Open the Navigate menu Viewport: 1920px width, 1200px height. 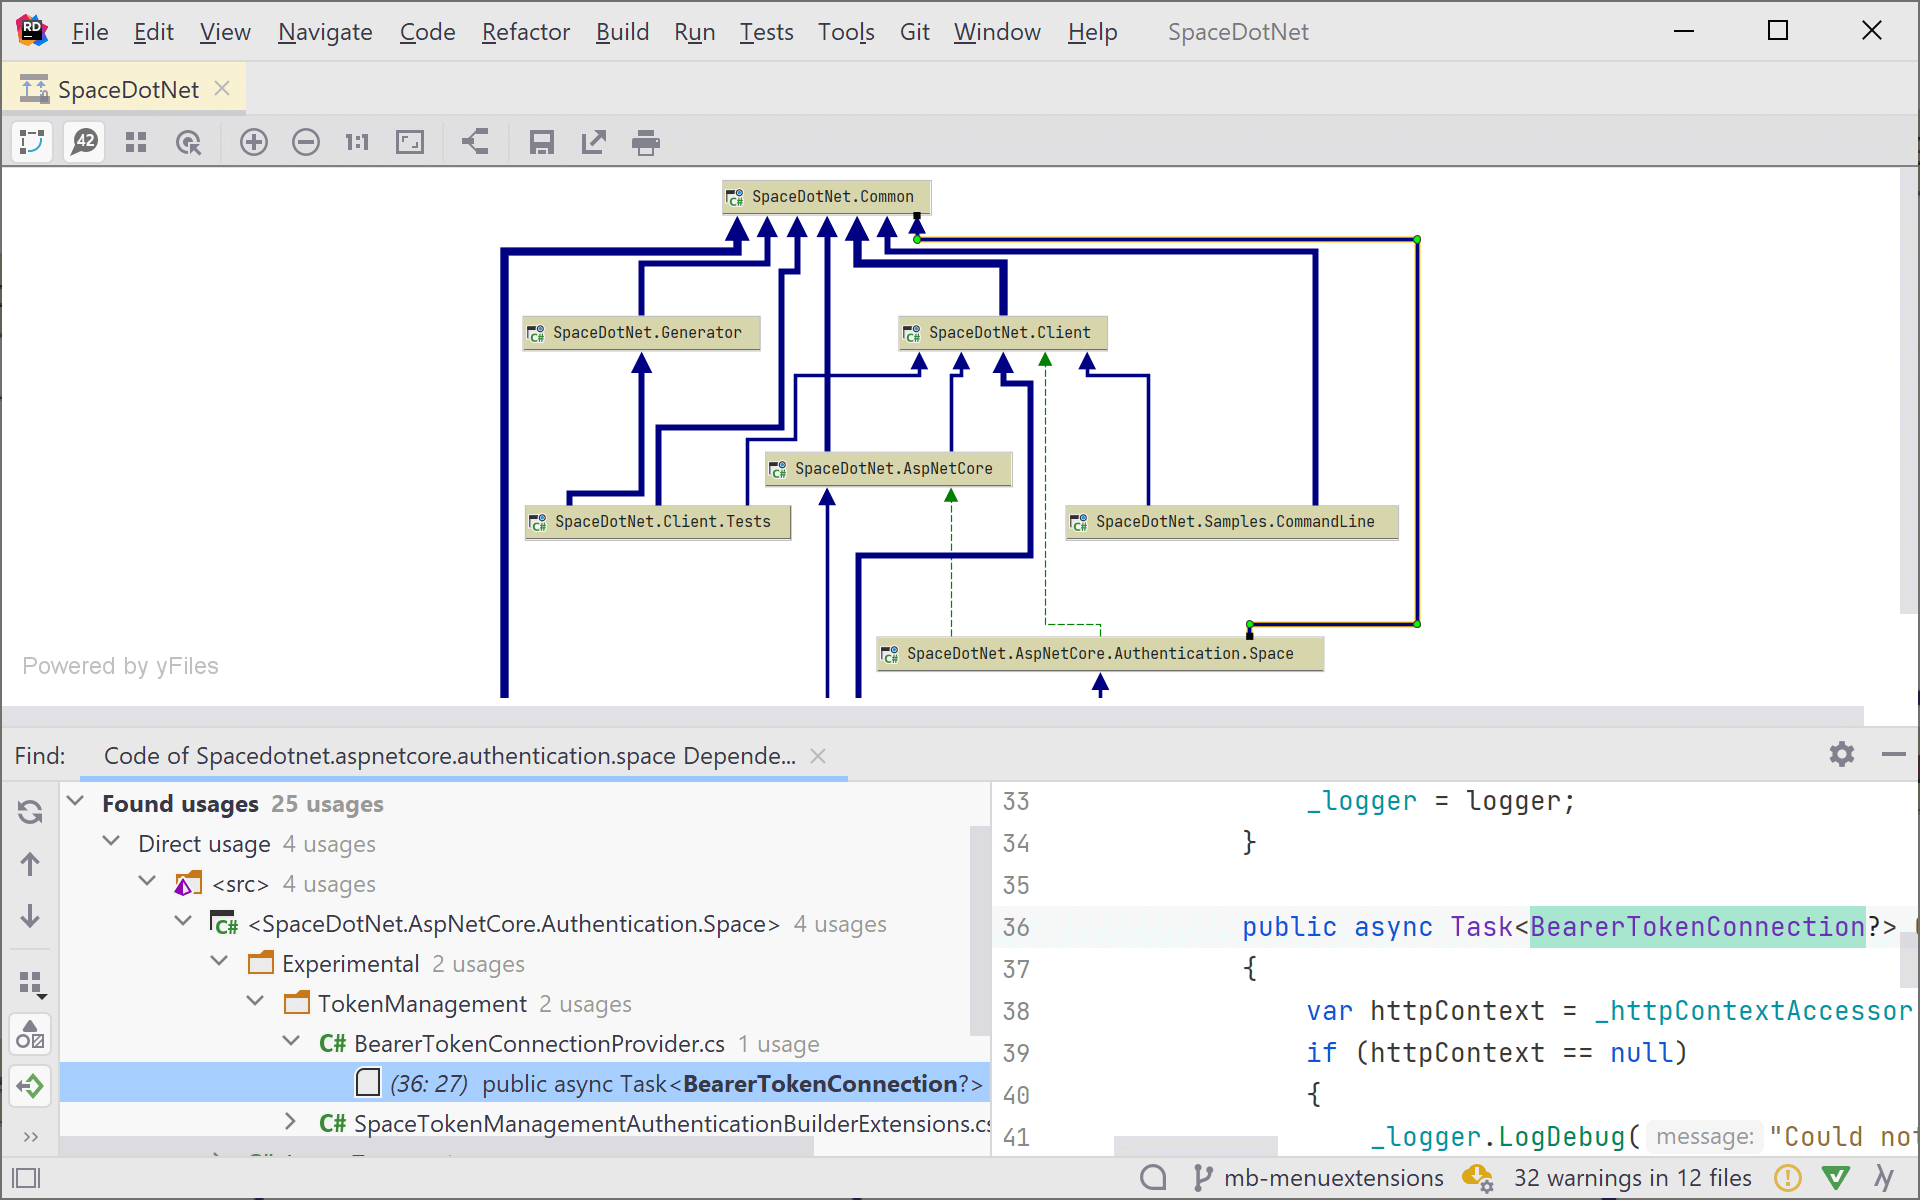(325, 32)
